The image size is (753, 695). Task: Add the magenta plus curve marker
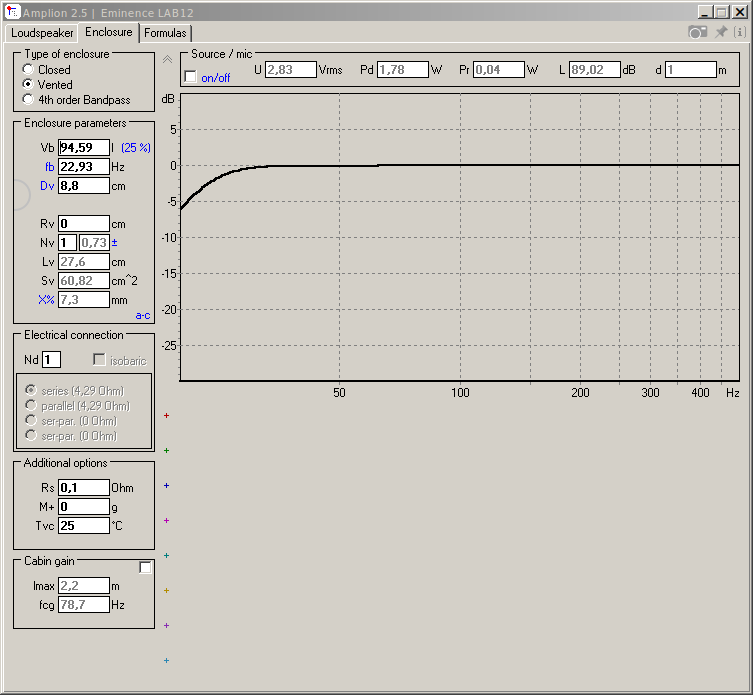point(166,521)
